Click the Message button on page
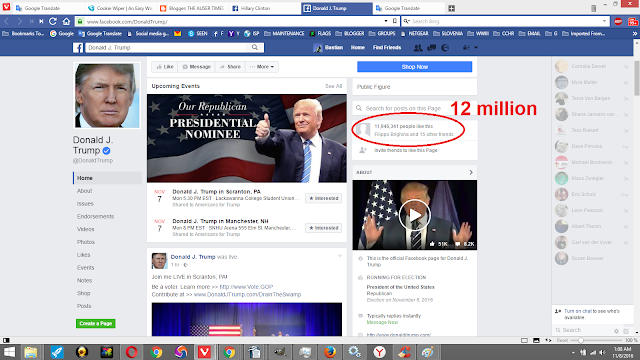Image resolution: width=640 pixels, height=360 pixels. point(196,67)
